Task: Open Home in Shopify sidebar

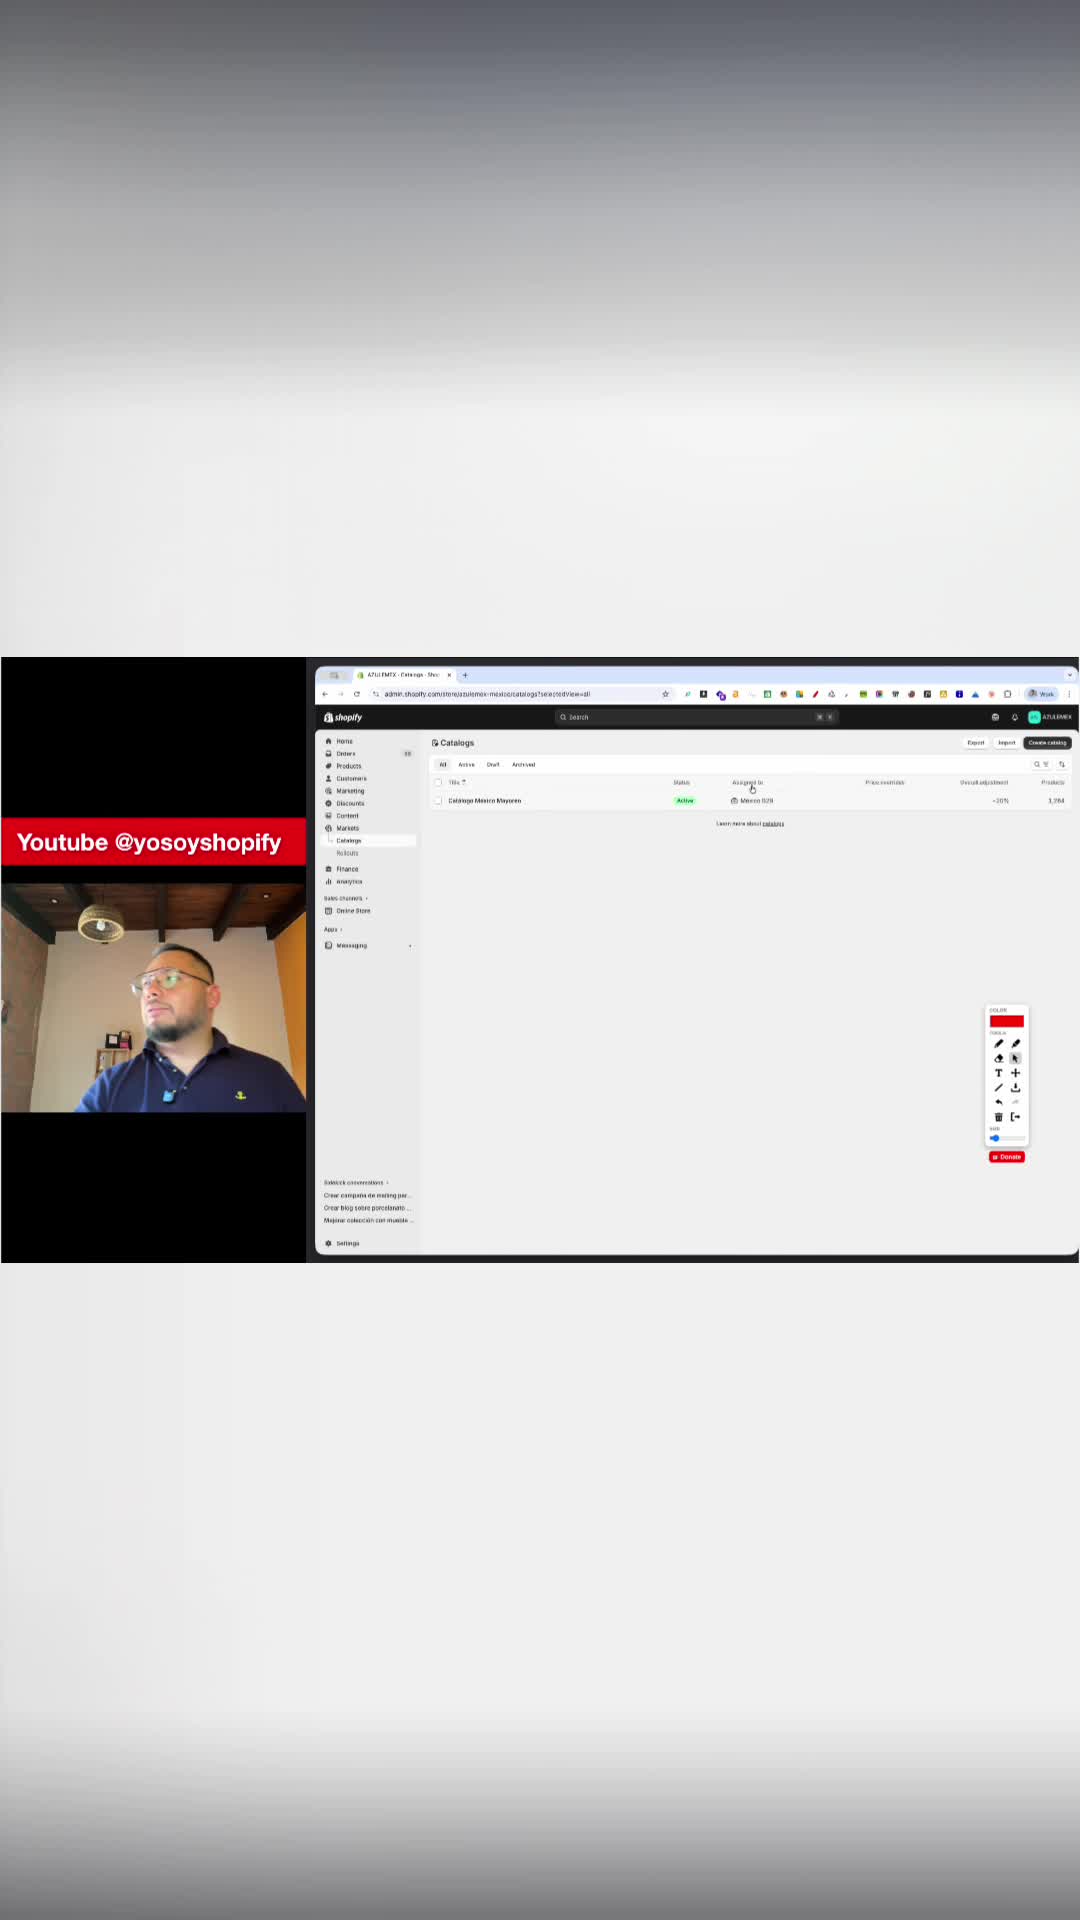Action: [344, 741]
